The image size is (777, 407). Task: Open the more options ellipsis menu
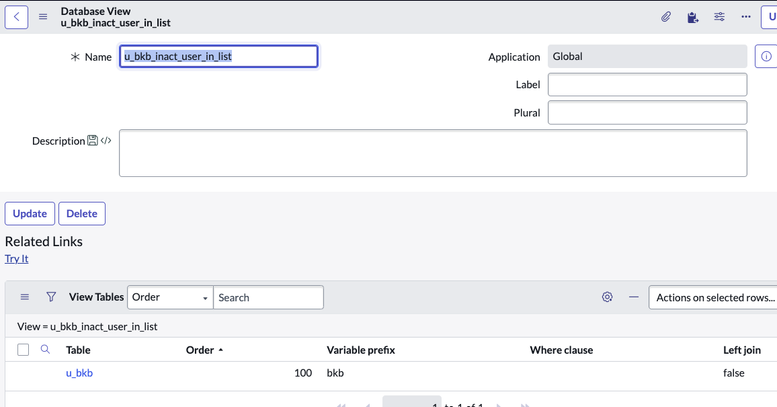(746, 17)
